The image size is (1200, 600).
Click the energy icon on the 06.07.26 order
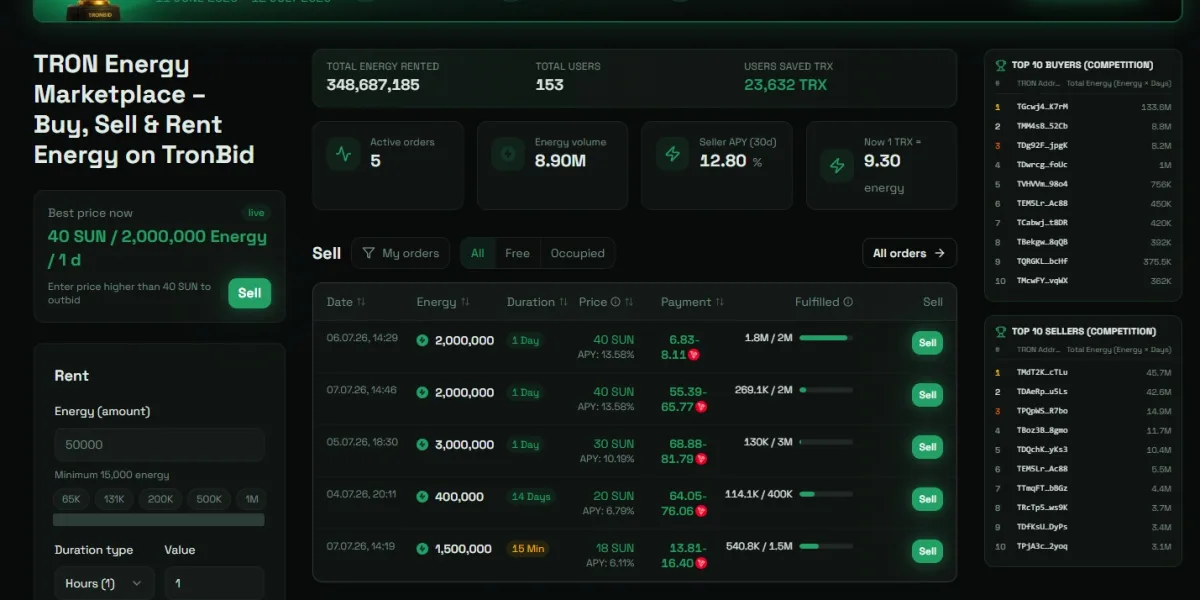[x=422, y=341]
